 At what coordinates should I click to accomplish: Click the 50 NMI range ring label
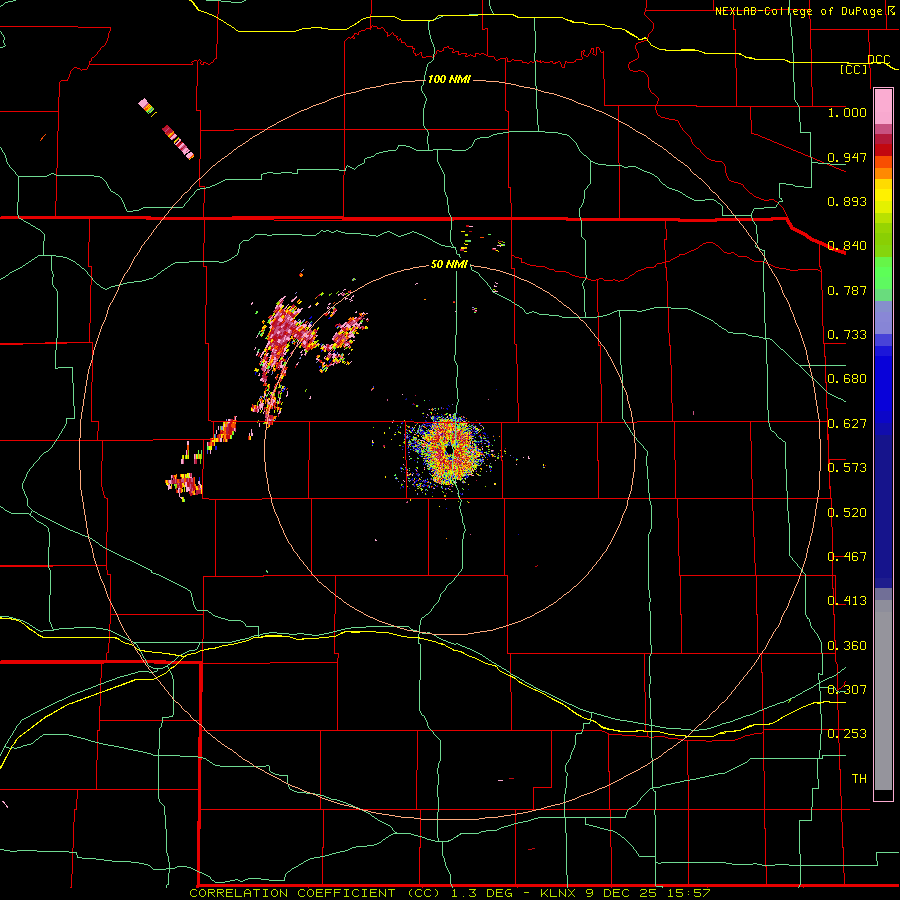coord(449,264)
